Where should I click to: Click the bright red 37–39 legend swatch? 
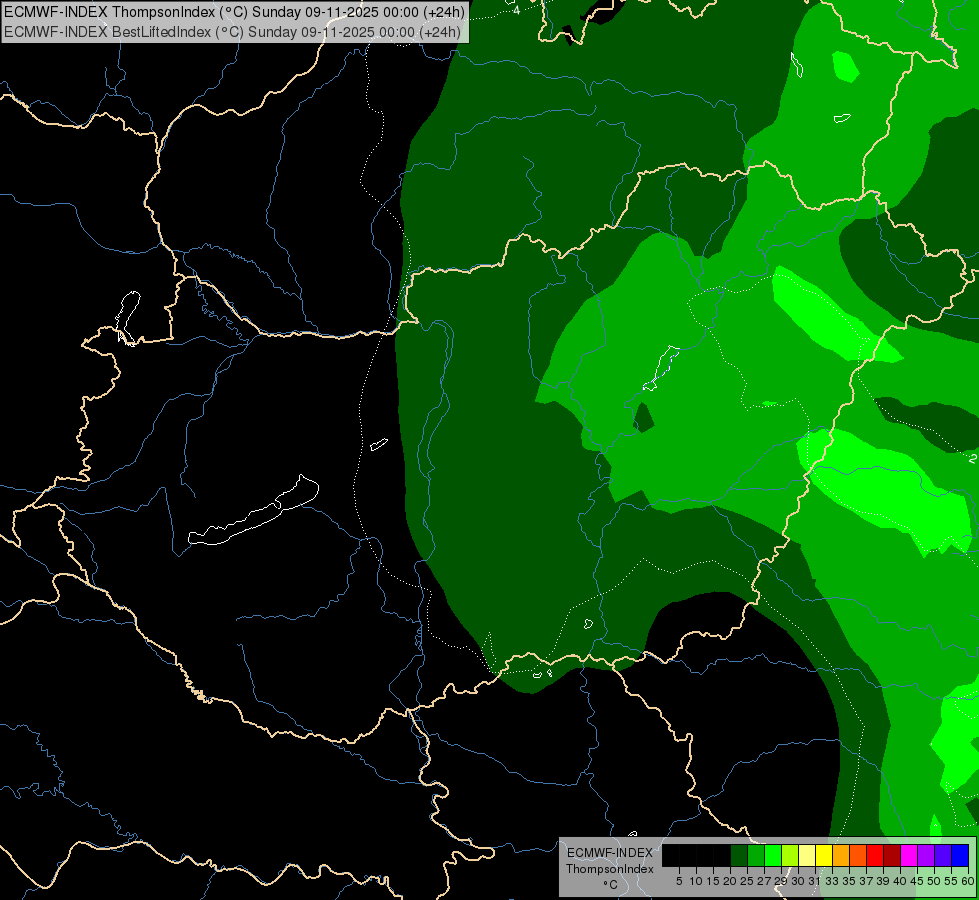coord(875,855)
